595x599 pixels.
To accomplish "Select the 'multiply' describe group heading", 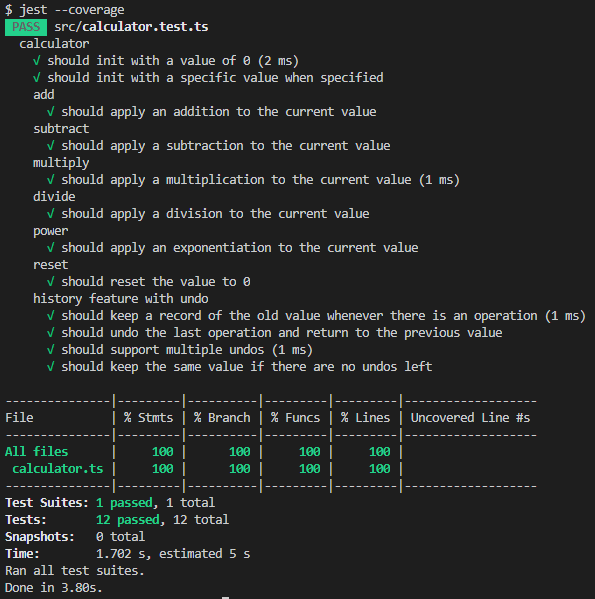I will click(61, 163).
